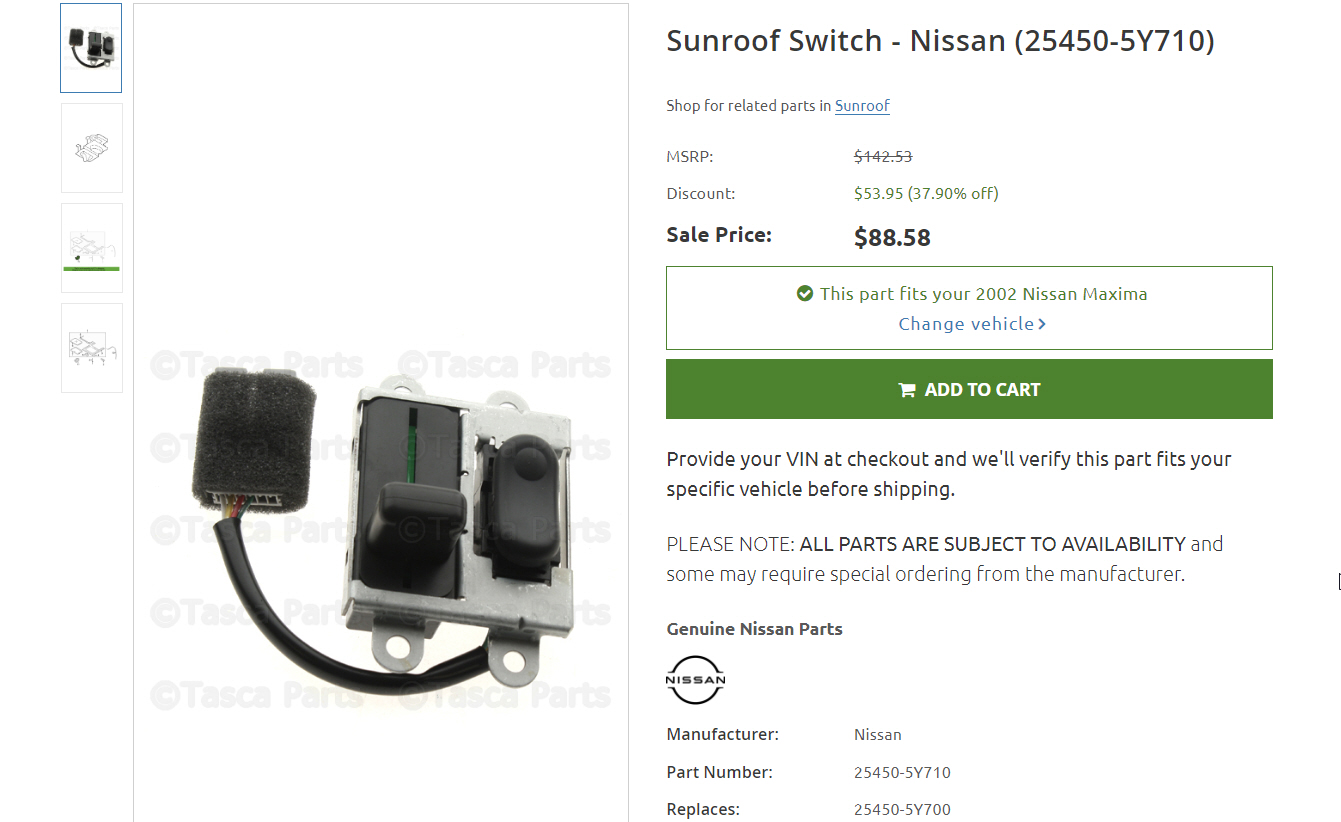Screen dimensions: 1341x822
Task: Click part number value 25450-5Y710
Action: (902, 772)
